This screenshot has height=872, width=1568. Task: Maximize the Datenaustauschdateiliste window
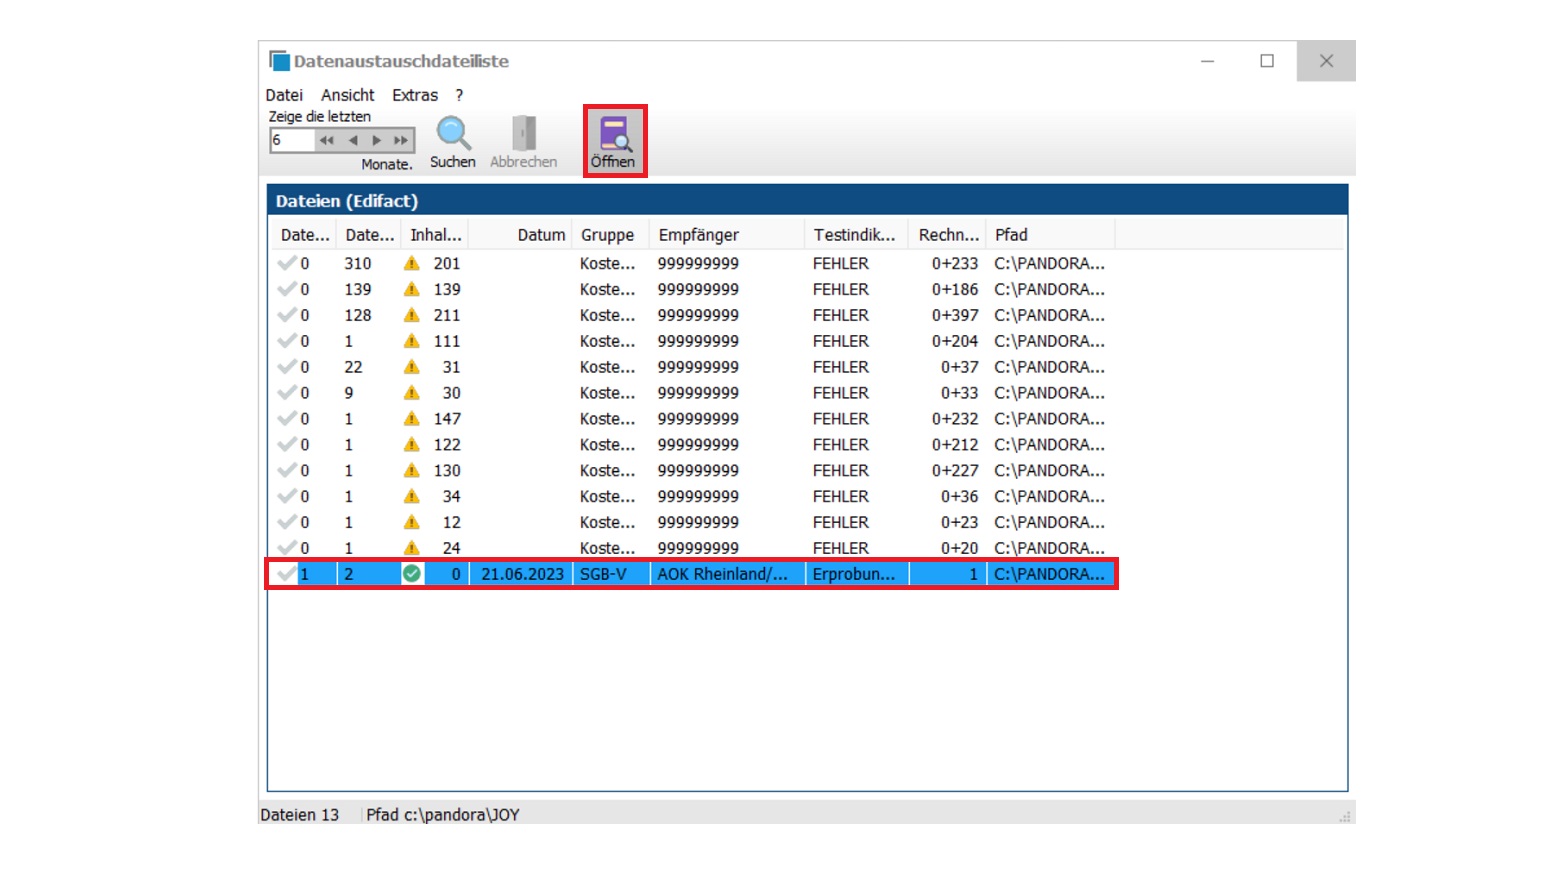tap(1267, 61)
